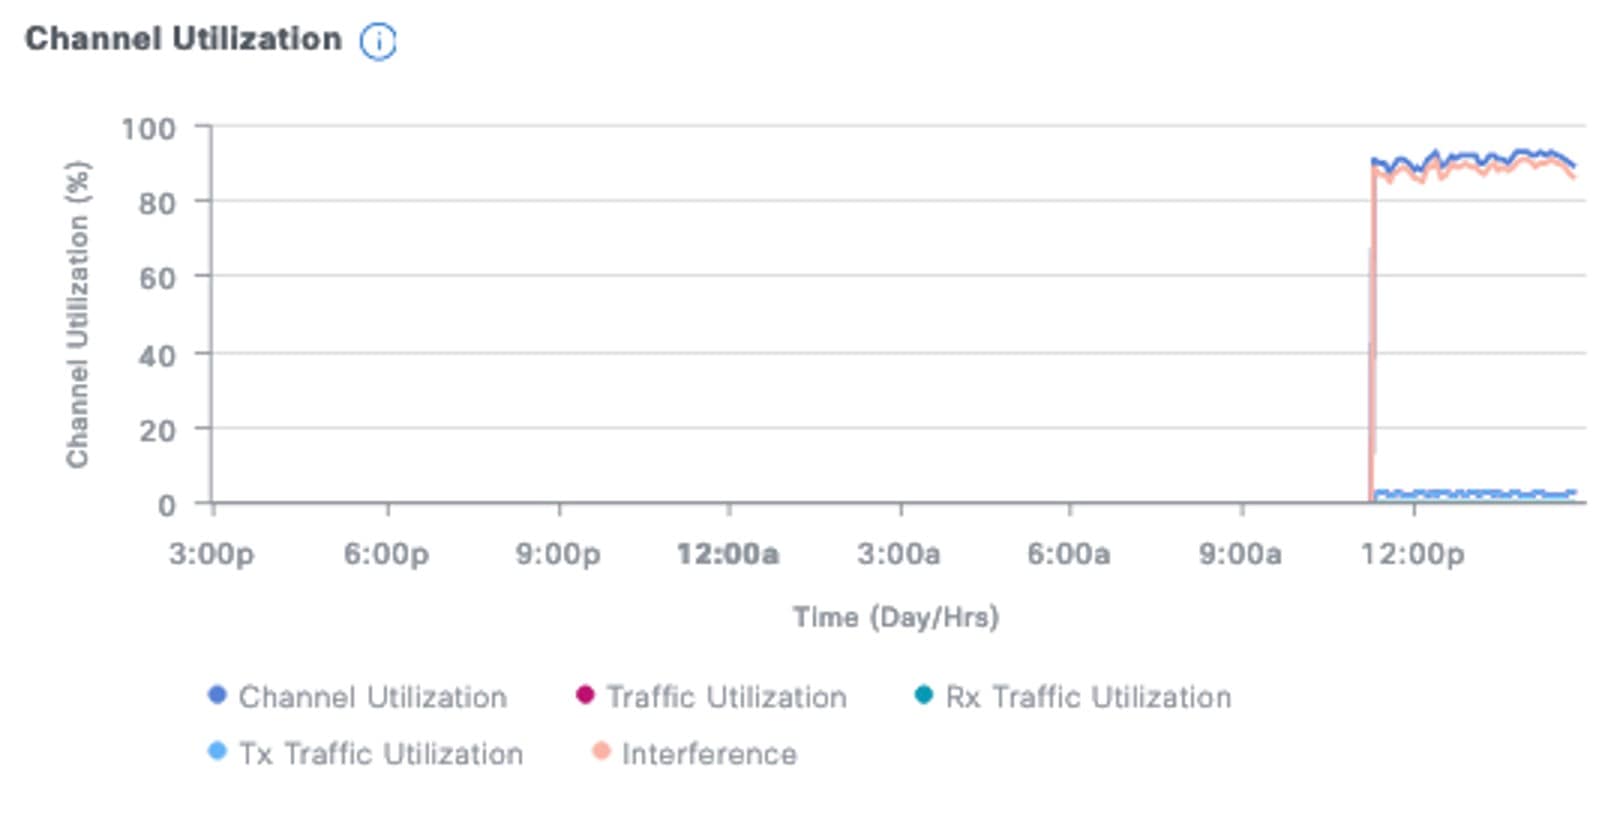
Task: Click the 6:00a time axis label
Action: click(1068, 554)
